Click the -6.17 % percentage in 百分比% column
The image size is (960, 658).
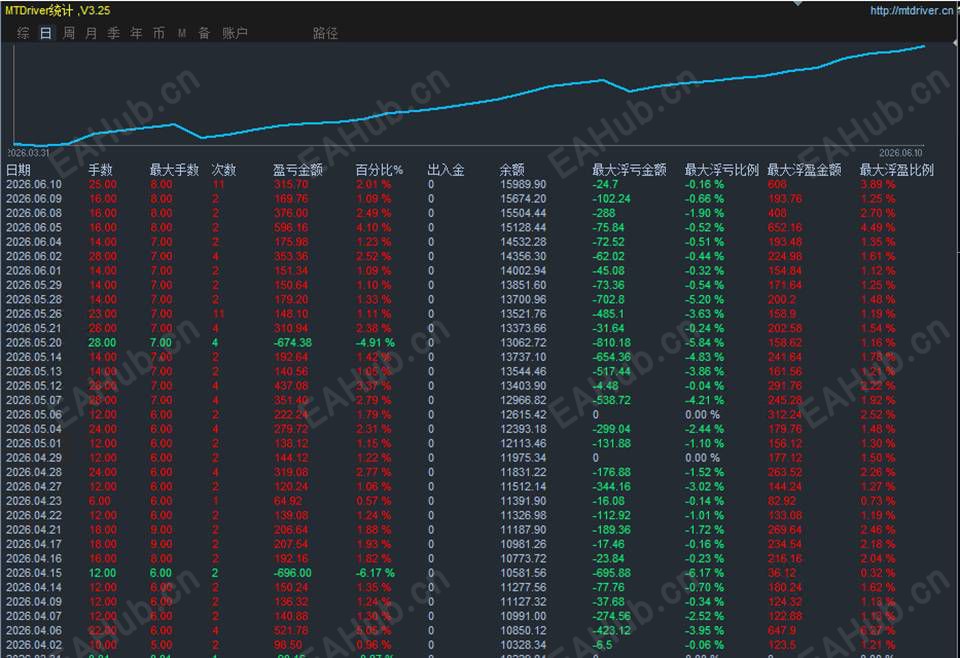click(375, 573)
